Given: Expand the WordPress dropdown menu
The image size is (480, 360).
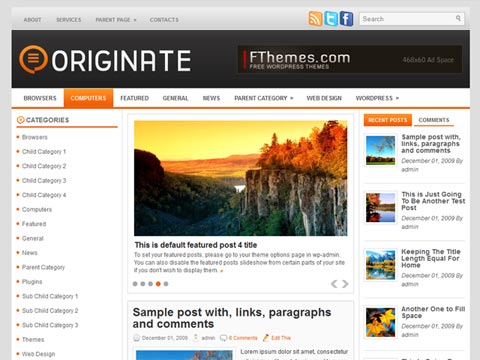Looking at the screenshot, I should [377, 98].
